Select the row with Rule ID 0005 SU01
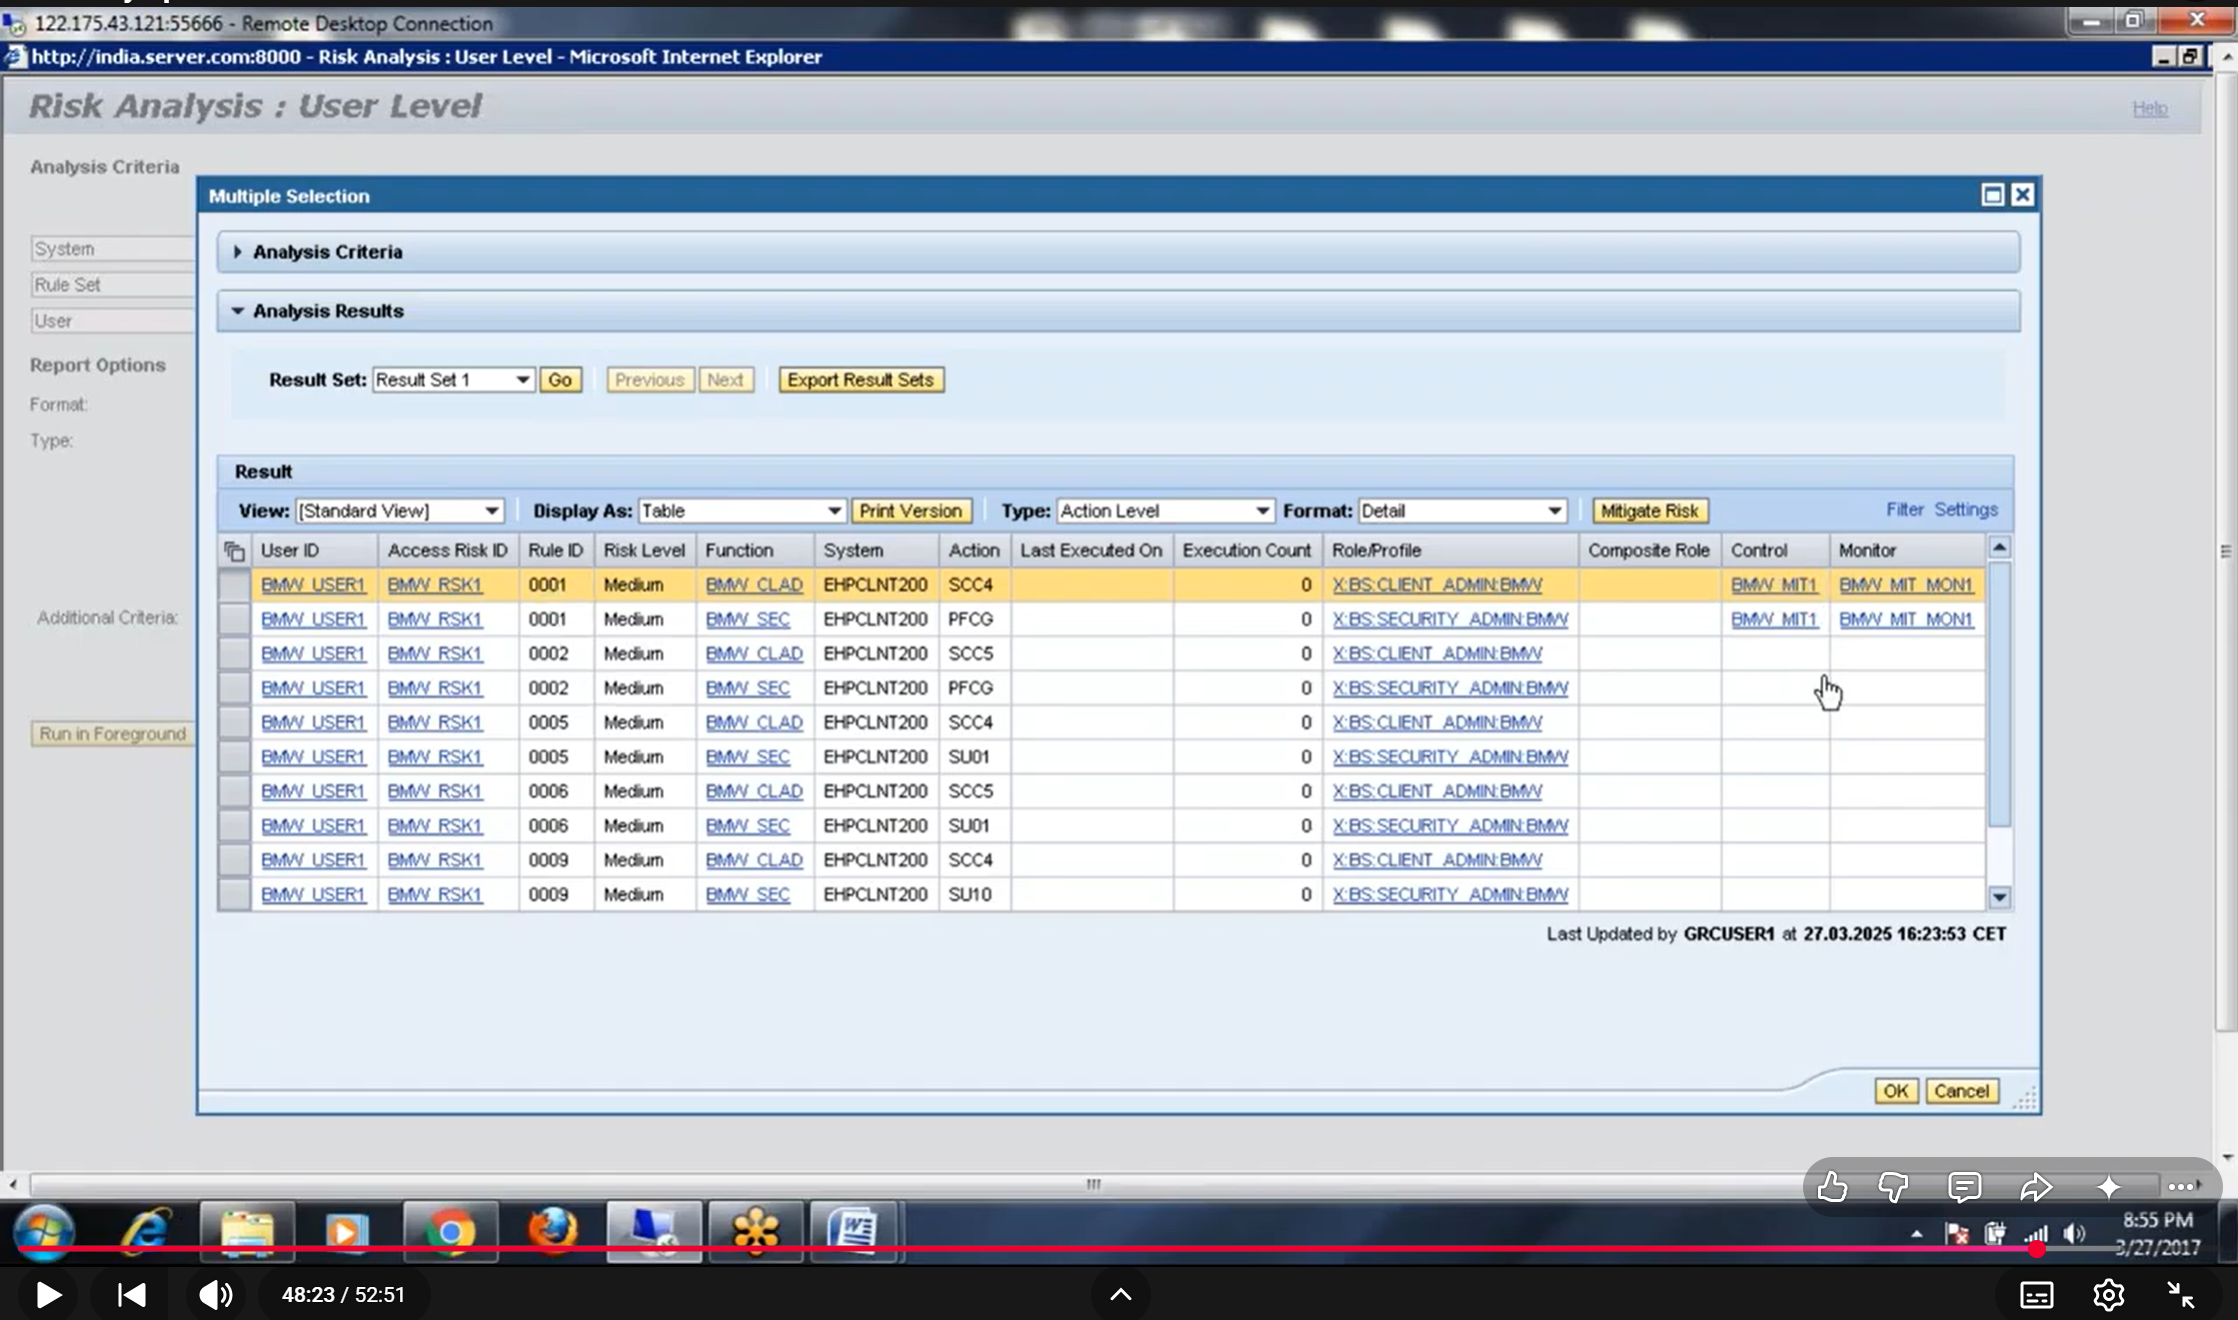Screen dimensions: 2238x1320 click(x=234, y=757)
